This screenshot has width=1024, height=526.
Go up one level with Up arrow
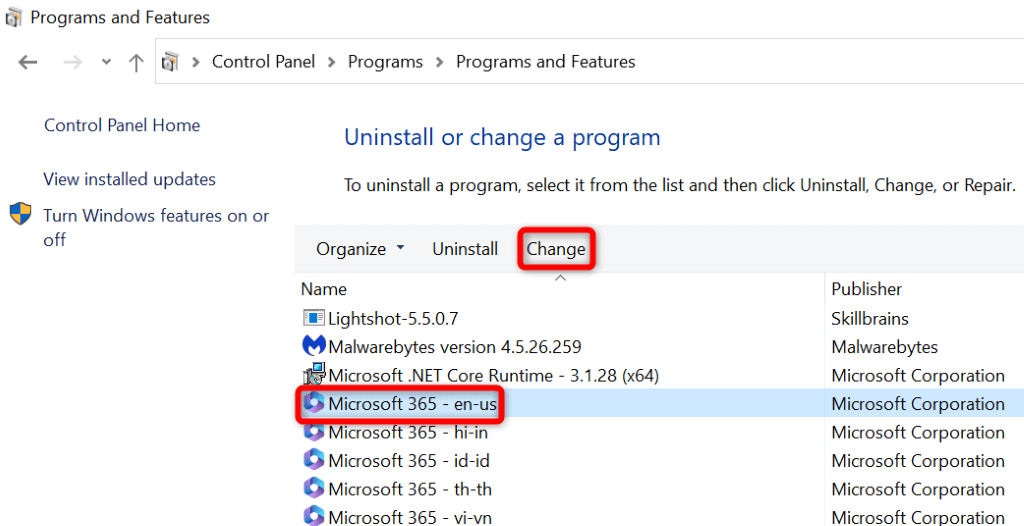pos(136,62)
